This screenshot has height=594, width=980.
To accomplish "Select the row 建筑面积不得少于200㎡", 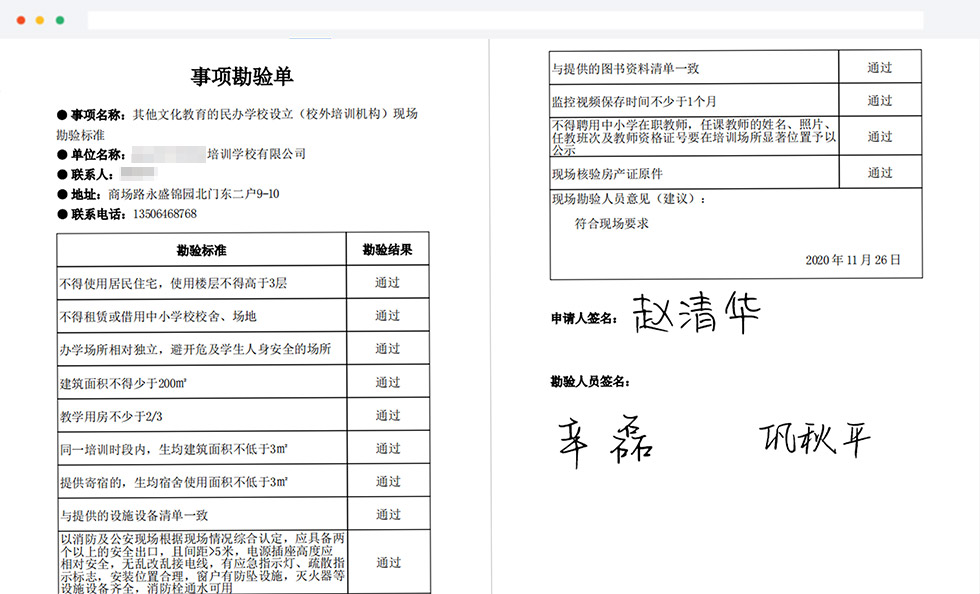I will pos(201,382).
